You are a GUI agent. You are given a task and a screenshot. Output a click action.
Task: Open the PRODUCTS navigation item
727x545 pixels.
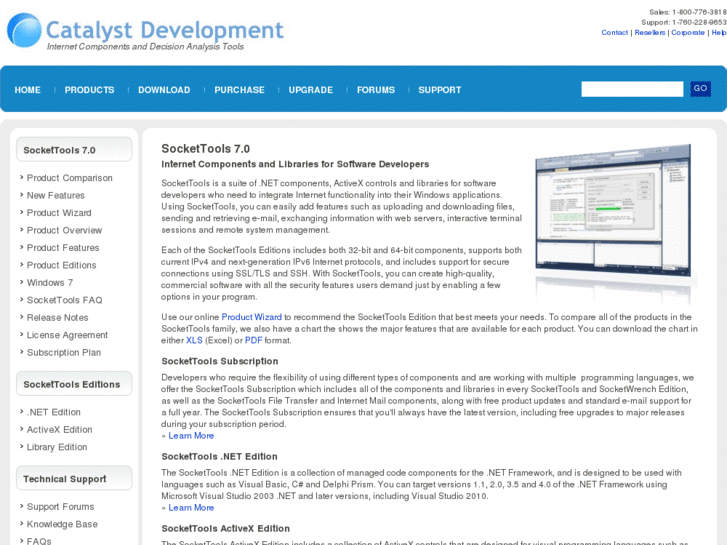point(89,90)
